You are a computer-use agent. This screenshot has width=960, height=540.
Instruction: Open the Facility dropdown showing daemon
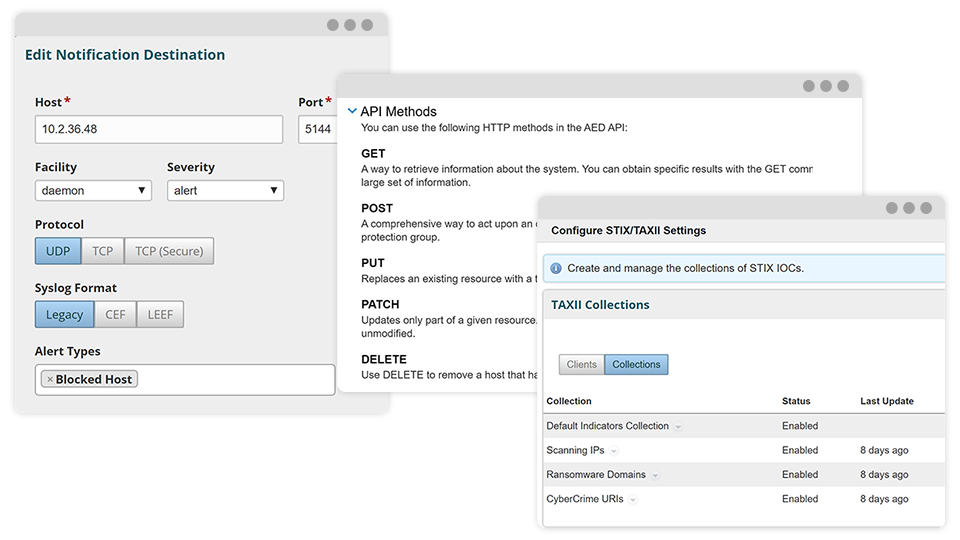[93, 190]
